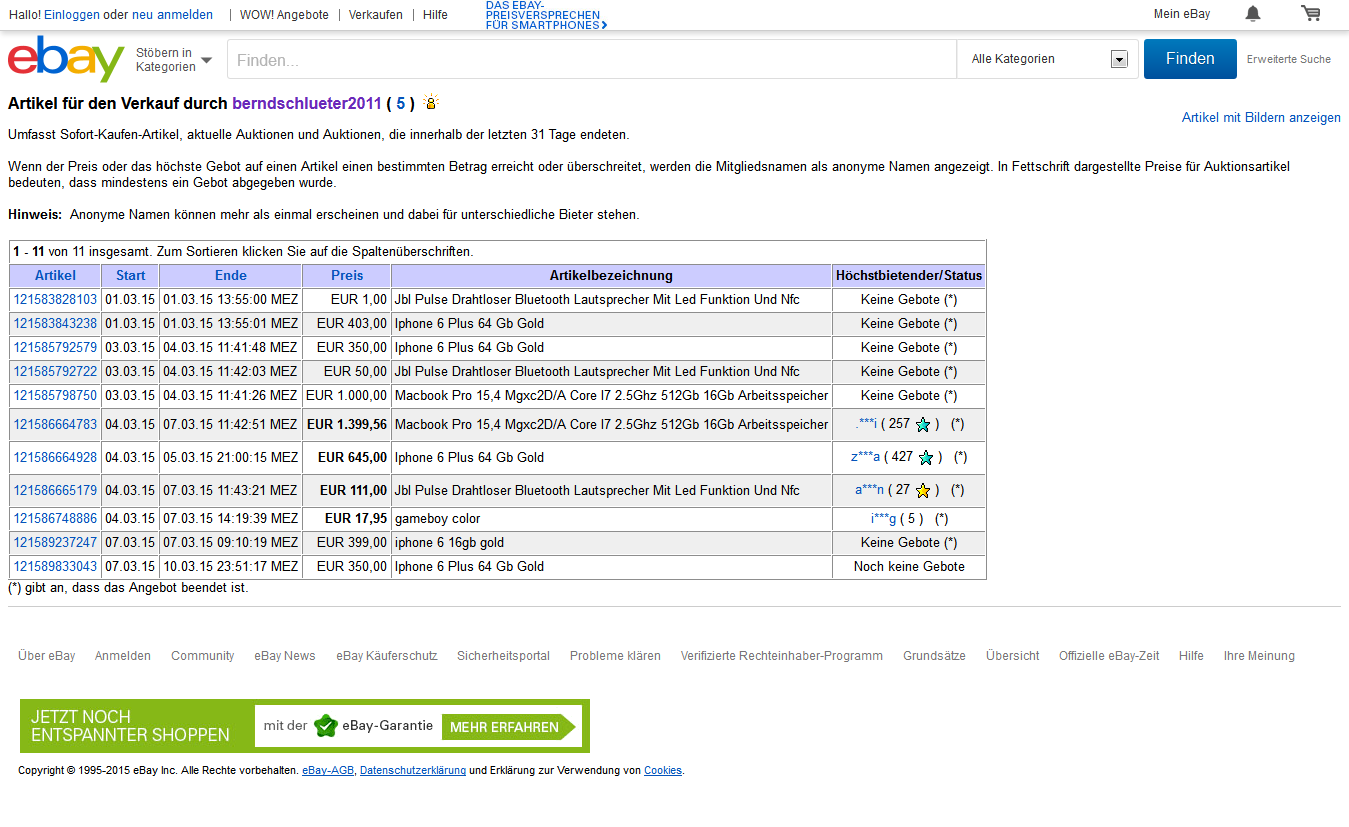
Task: Open seller profile berndschlueter2011
Action: [x=307, y=103]
